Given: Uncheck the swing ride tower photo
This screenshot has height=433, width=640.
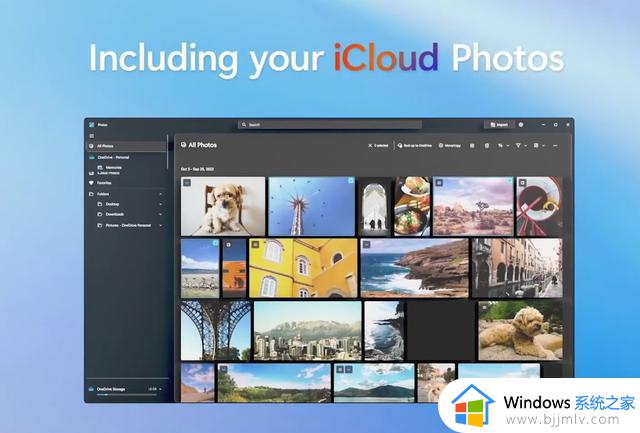Looking at the screenshot, I should [351, 180].
